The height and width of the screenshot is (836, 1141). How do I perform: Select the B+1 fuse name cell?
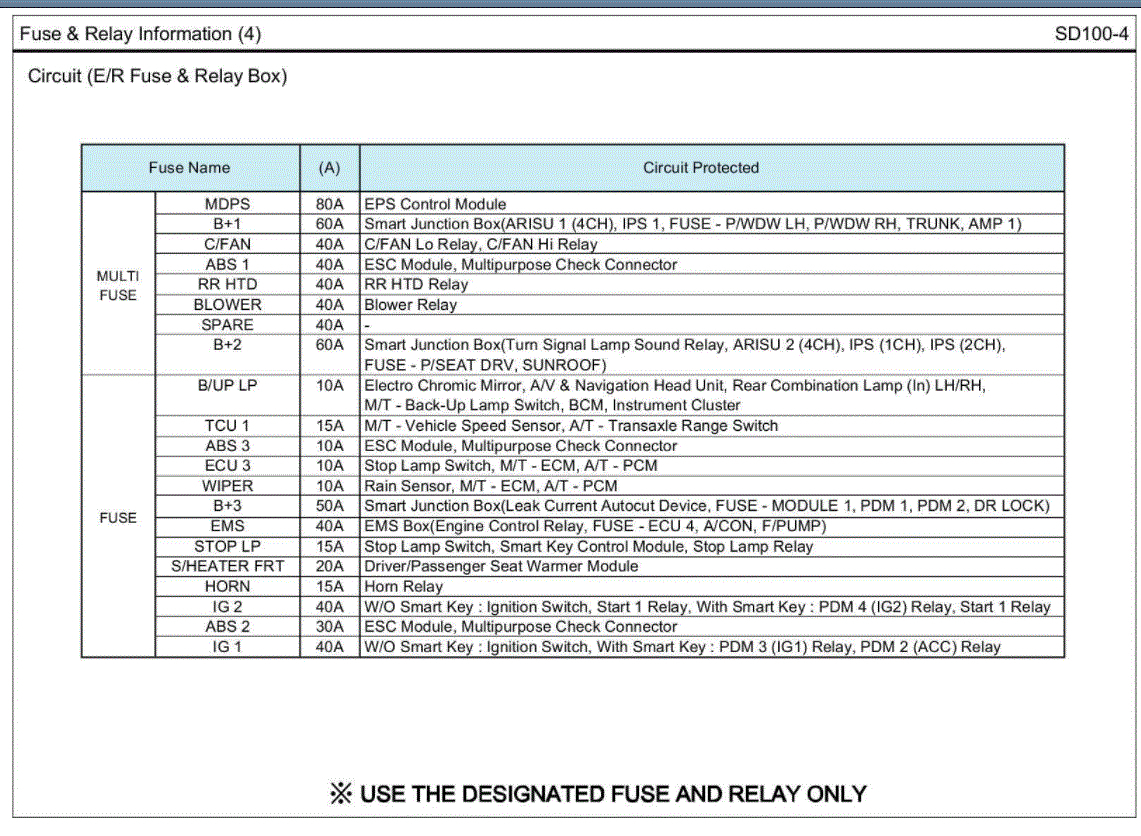(x=227, y=224)
